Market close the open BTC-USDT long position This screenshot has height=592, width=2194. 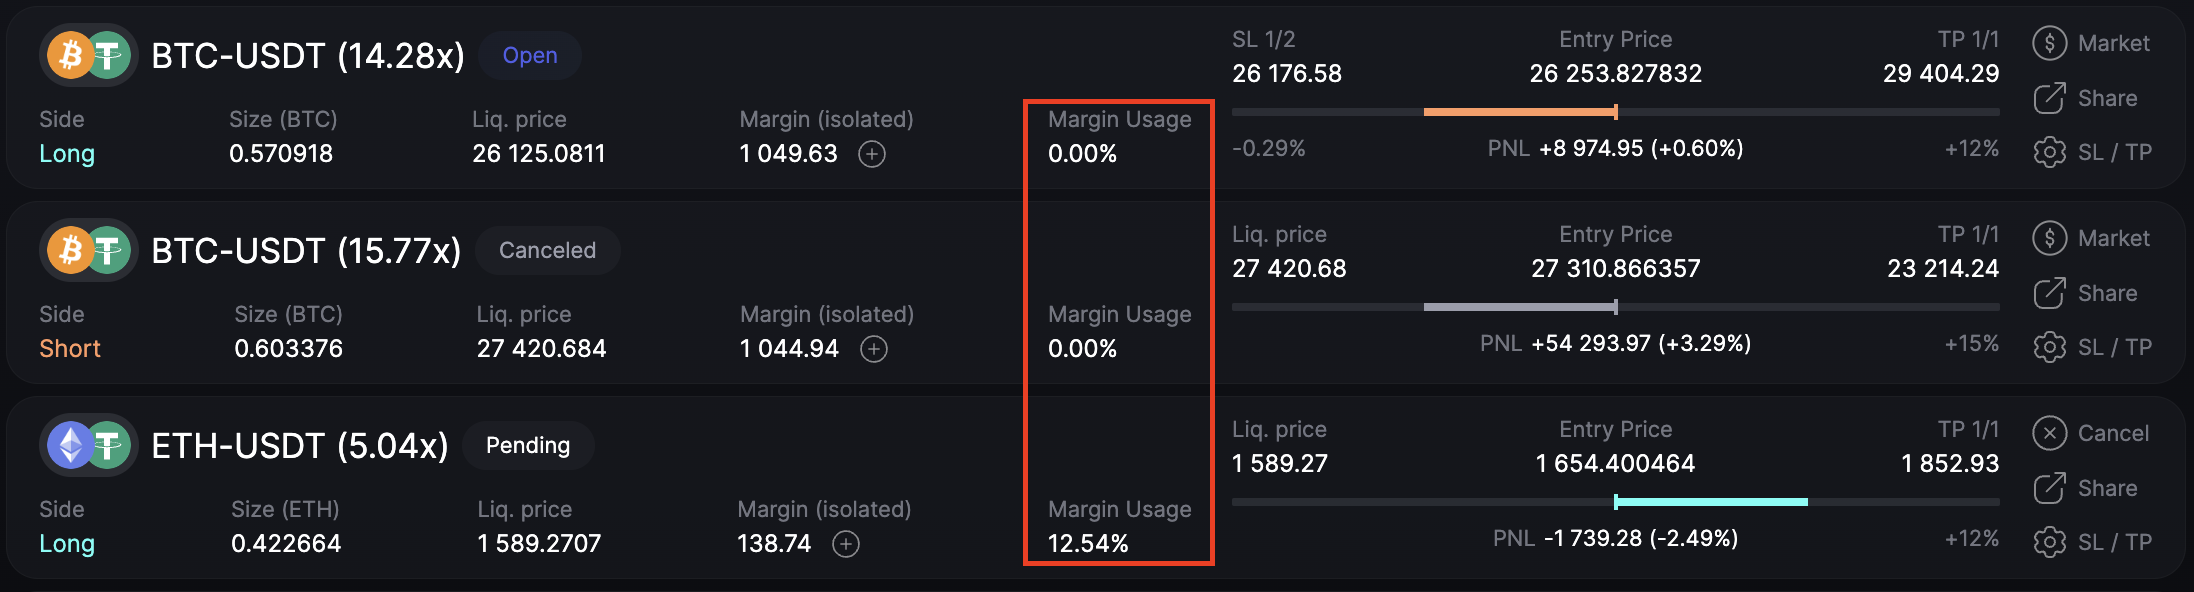(2091, 43)
